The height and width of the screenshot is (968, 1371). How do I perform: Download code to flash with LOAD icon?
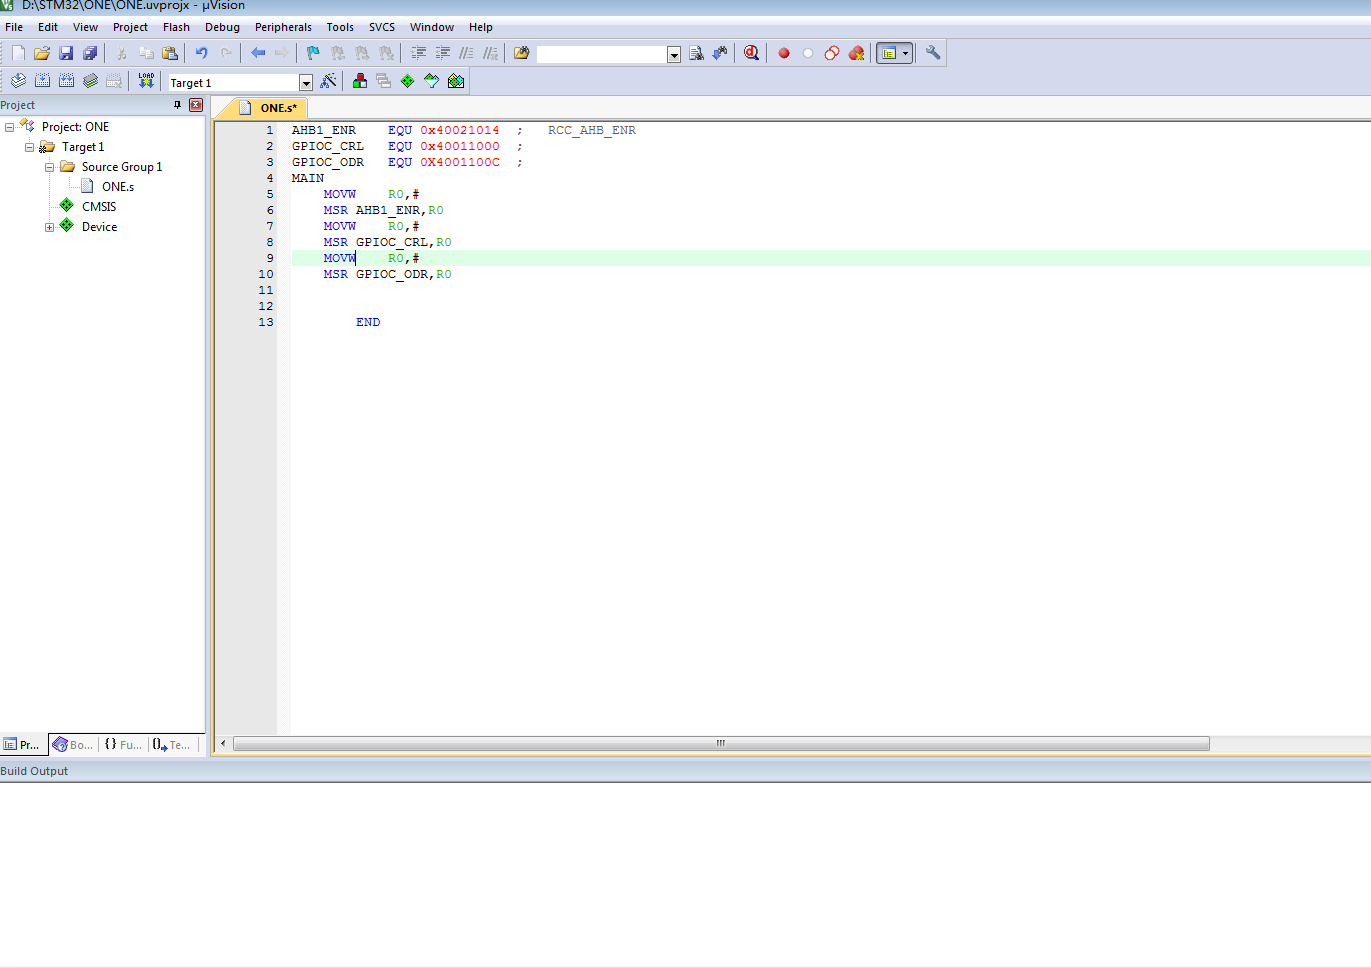[x=146, y=81]
